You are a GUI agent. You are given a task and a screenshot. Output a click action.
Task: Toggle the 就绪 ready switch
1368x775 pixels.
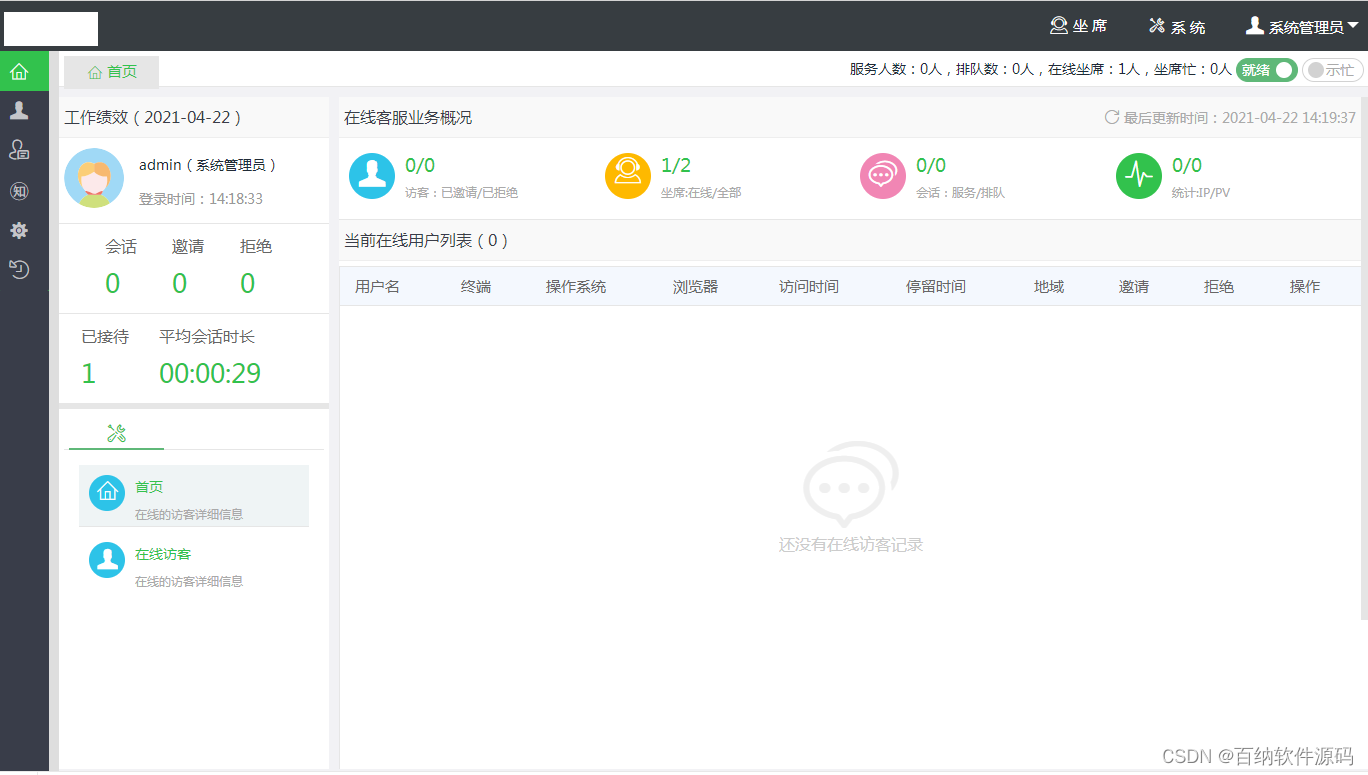[x=1267, y=70]
